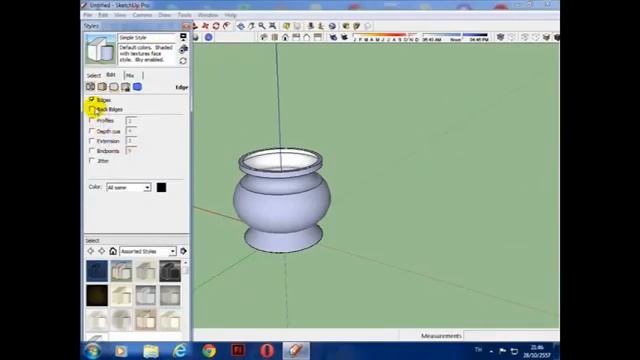
Task: Enable the Jitter checkbox
Action: tap(92, 160)
